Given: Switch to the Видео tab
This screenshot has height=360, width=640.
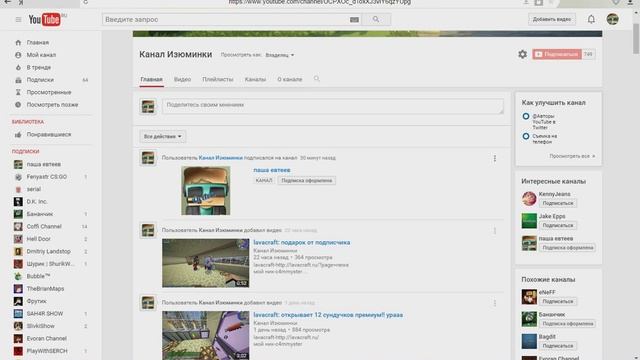Looking at the screenshot, I should click(x=182, y=79).
